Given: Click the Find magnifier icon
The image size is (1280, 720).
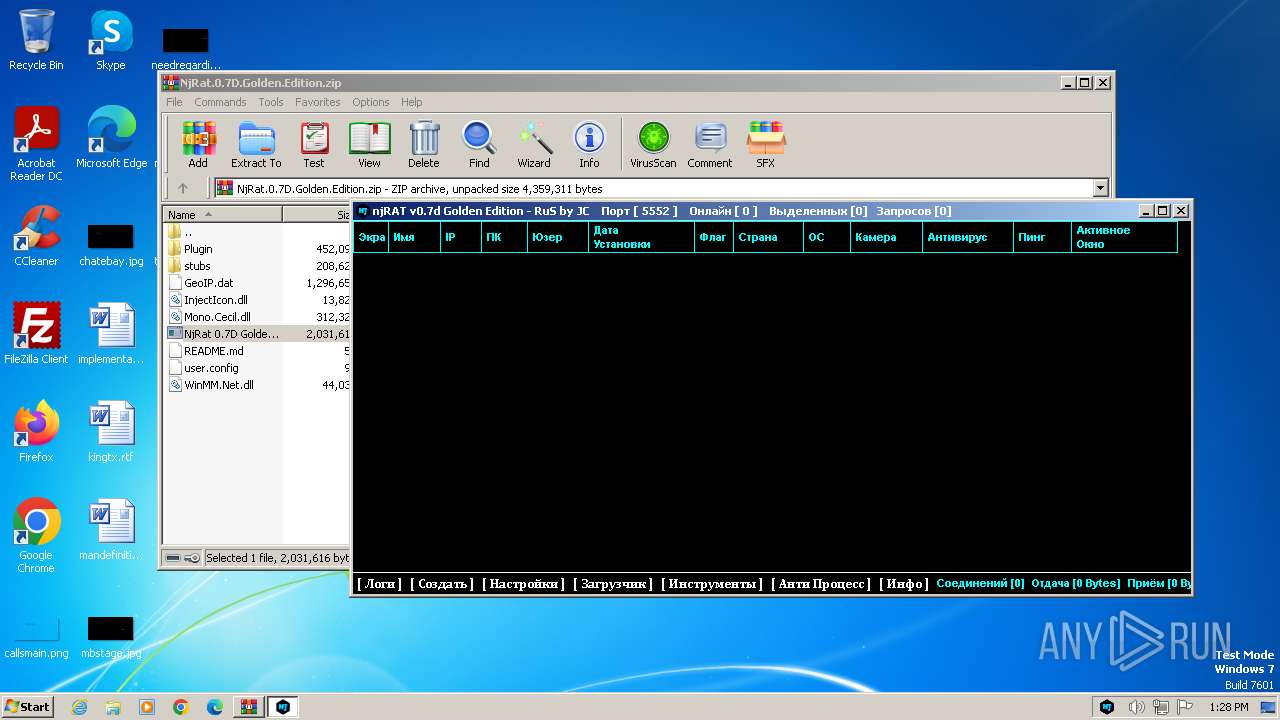Looking at the screenshot, I should (x=479, y=144).
